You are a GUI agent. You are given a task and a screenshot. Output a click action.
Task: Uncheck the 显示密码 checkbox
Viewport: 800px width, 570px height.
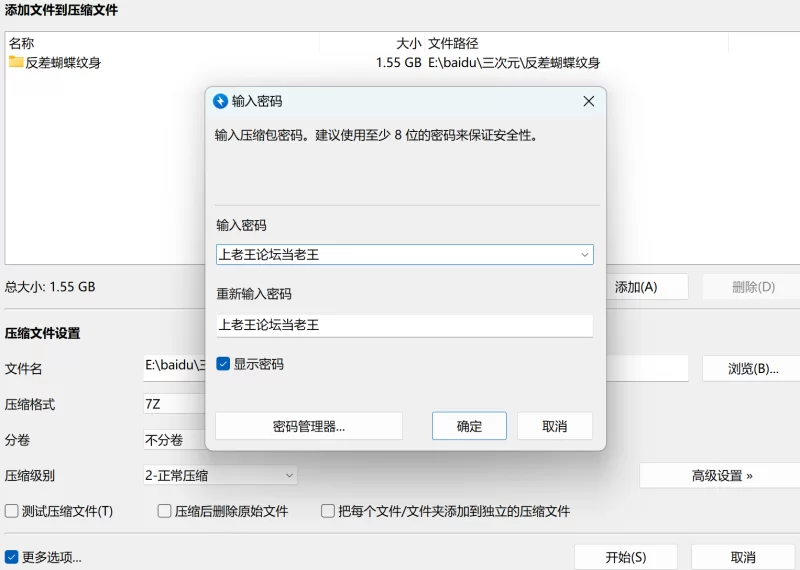tap(223, 364)
